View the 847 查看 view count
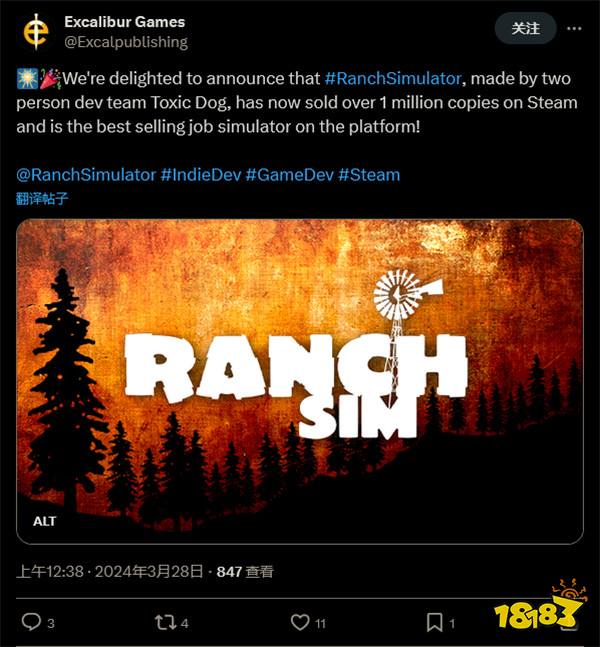The height and width of the screenshot is (647, 600). click(x=245, y=571)
